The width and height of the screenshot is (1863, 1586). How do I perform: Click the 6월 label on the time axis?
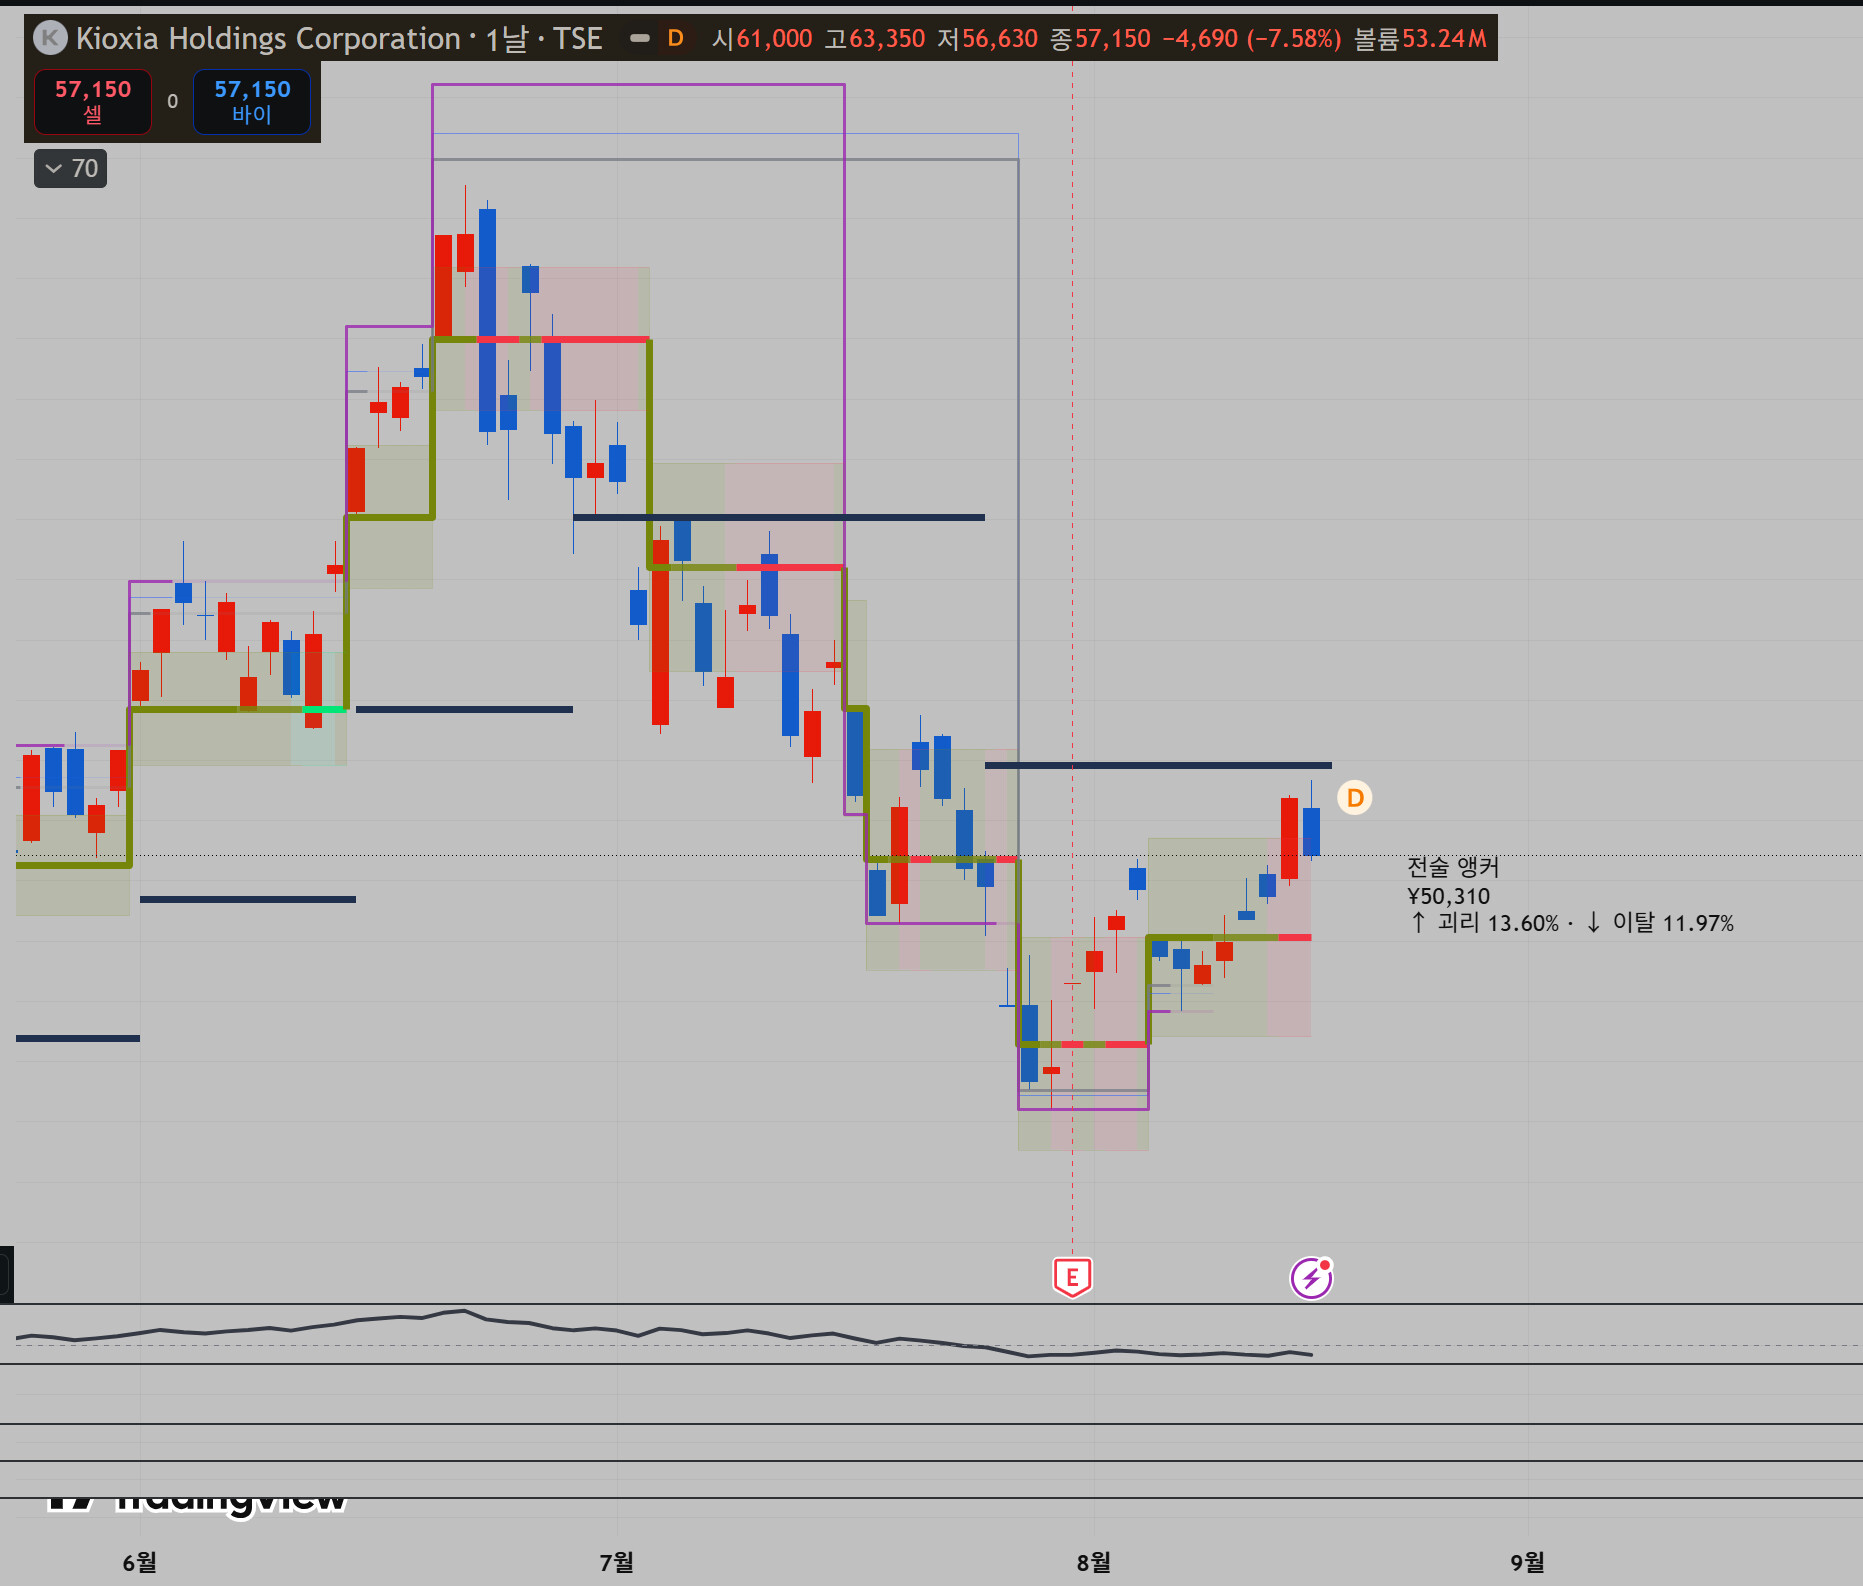click(x=140, y=1562)
